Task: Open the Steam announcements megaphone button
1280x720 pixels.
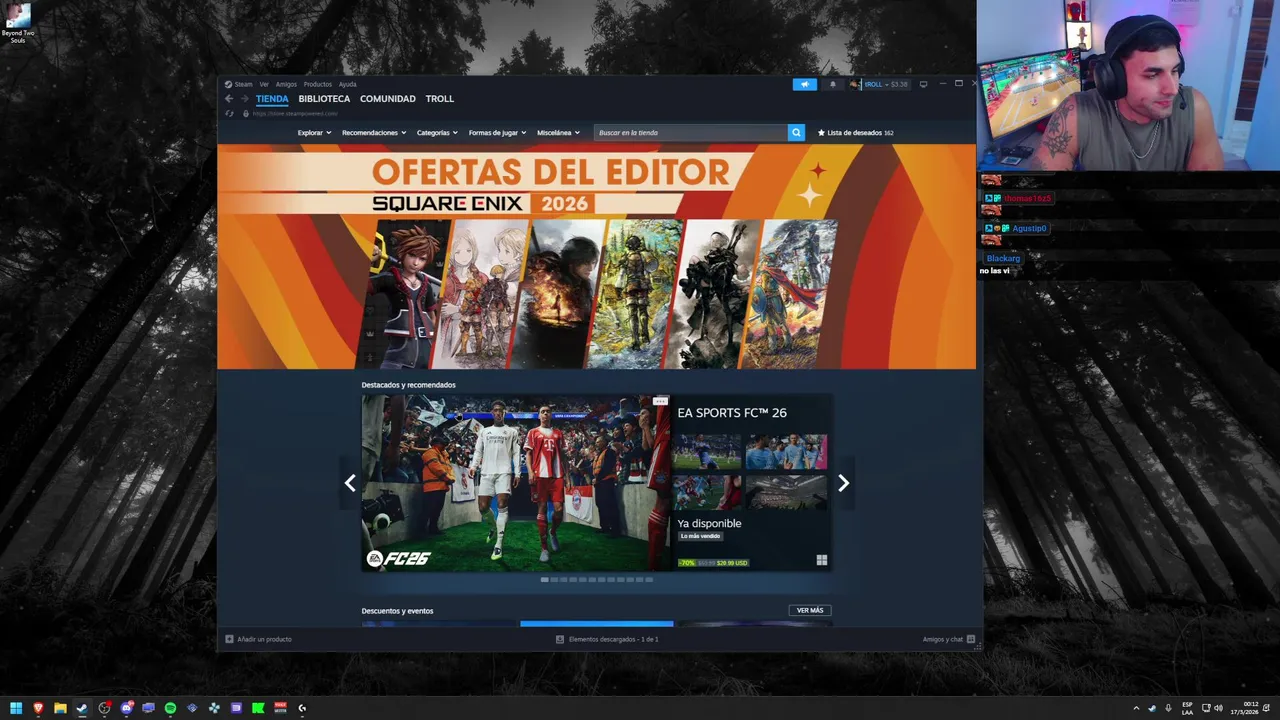Action: click(x=805, y=84)
